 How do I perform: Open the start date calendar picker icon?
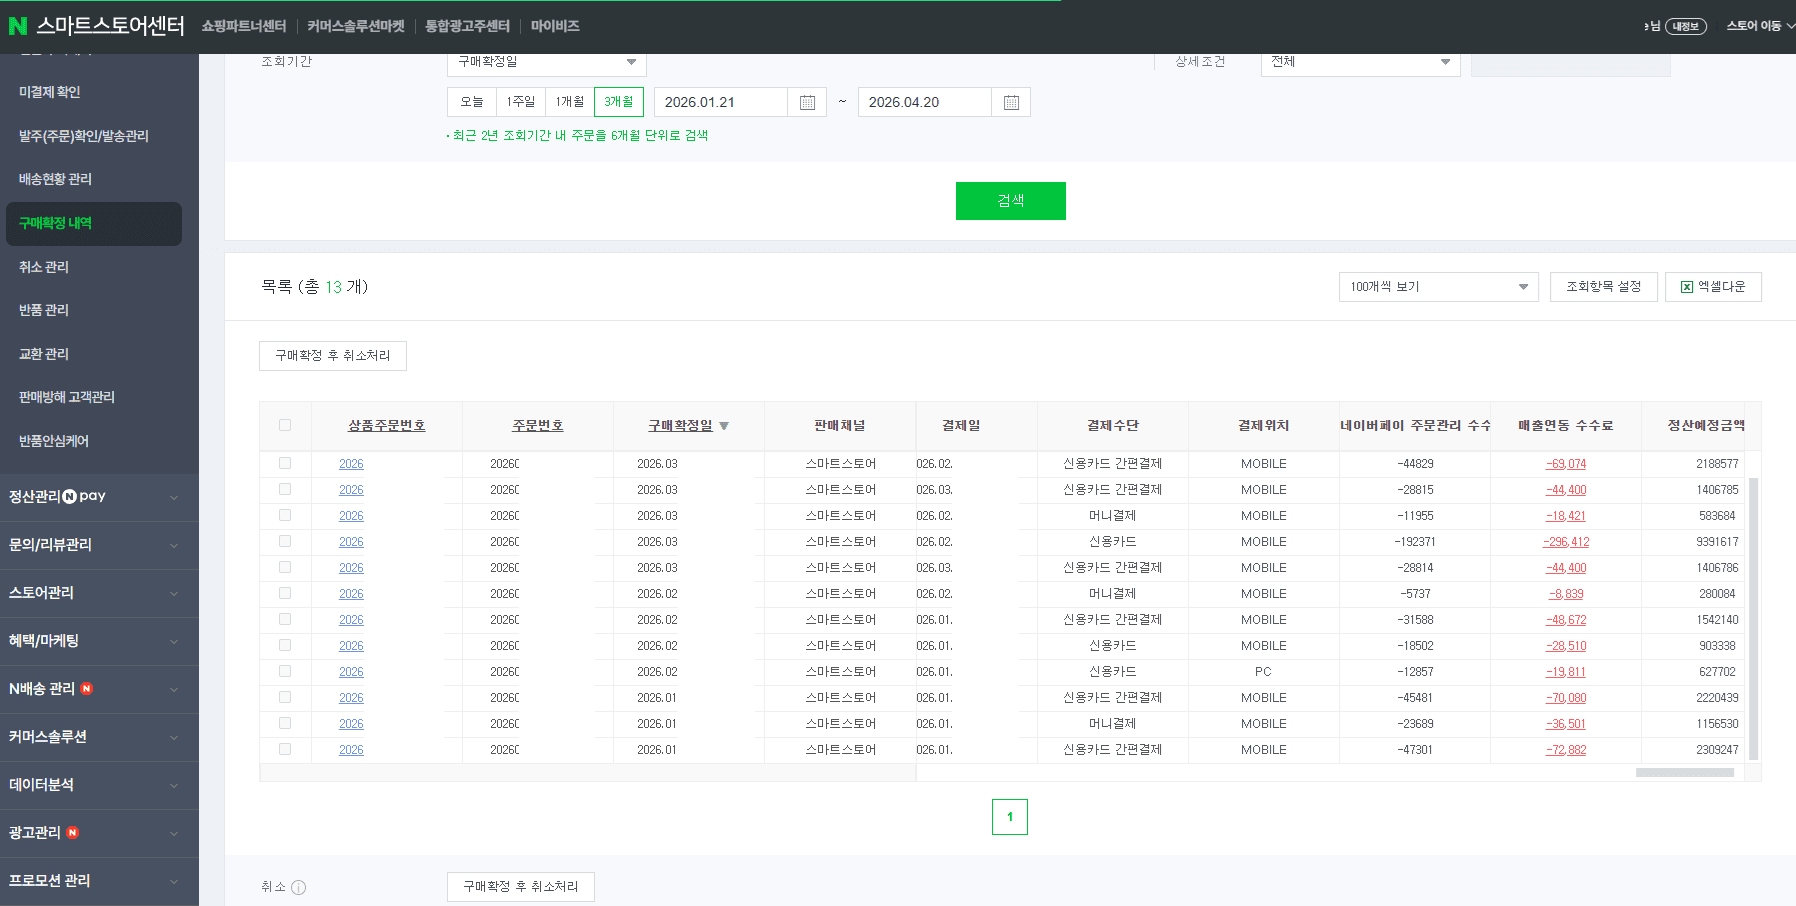point(807,102)
